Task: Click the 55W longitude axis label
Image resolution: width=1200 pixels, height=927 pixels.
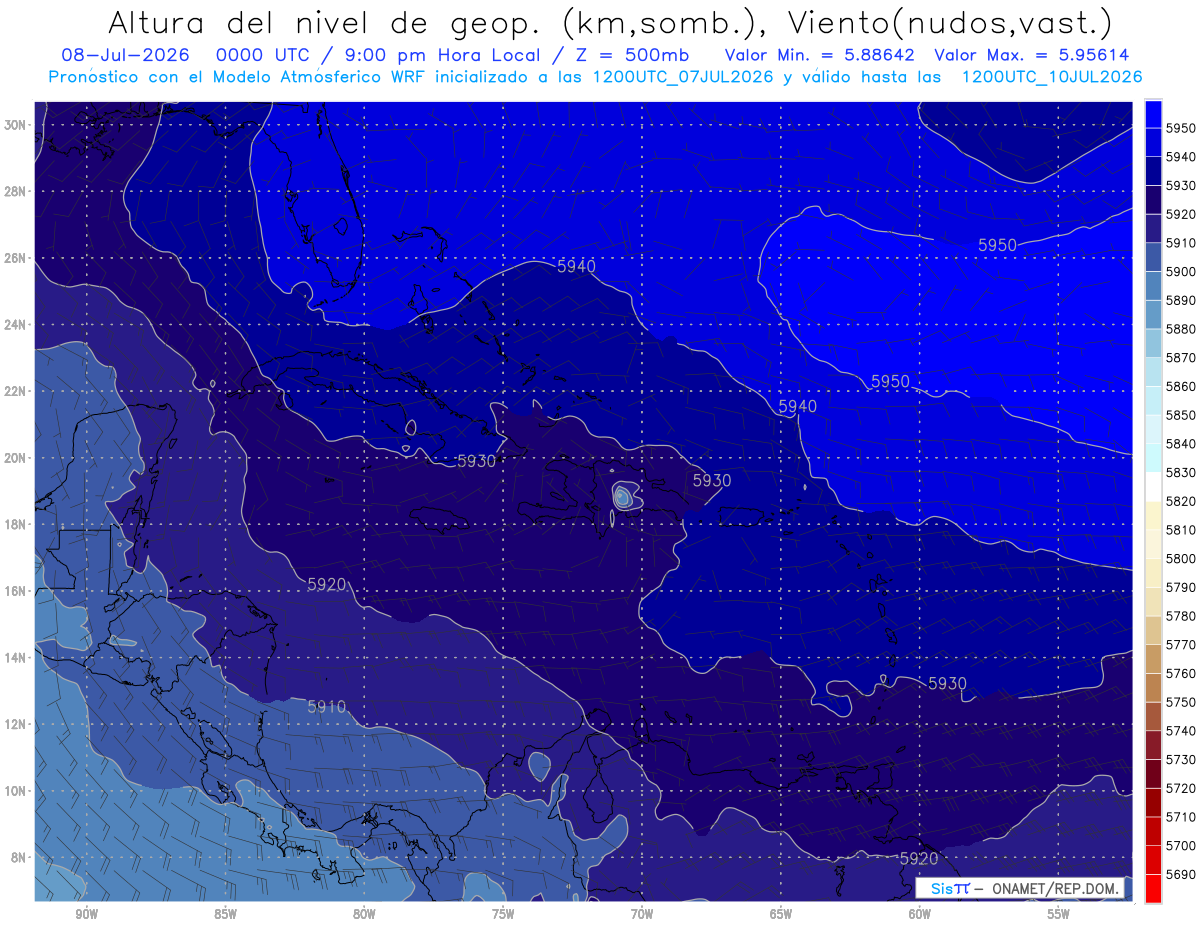Action: pos(1059,914)
